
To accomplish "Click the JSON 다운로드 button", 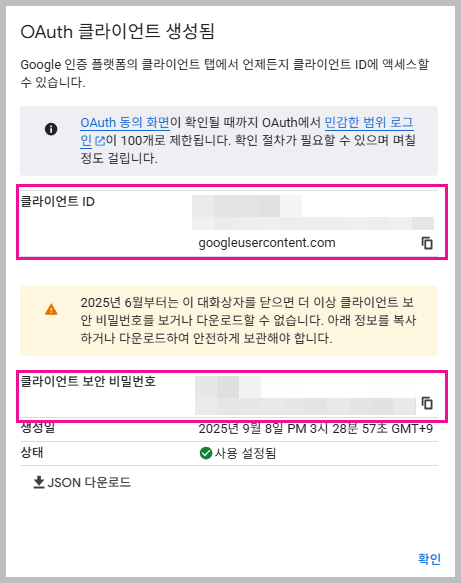I will point(82,482).
